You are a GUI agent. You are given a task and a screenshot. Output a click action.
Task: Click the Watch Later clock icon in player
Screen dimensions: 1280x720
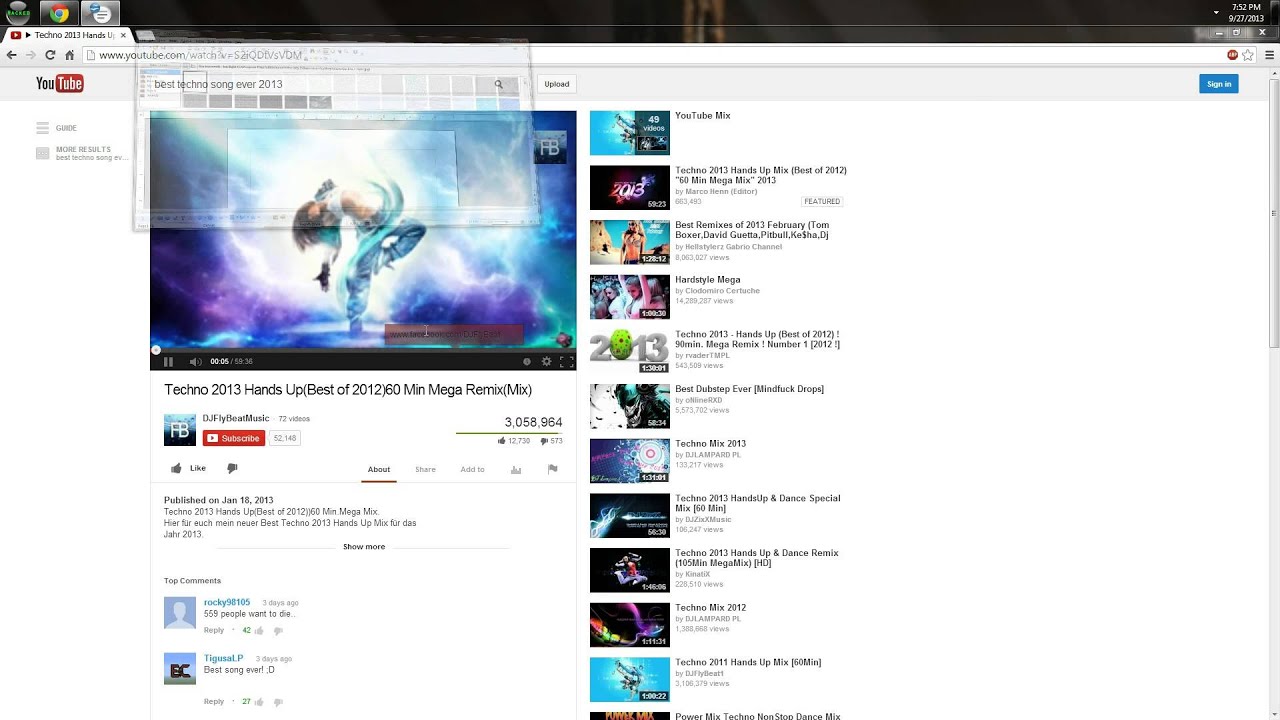tap(527, 362)
